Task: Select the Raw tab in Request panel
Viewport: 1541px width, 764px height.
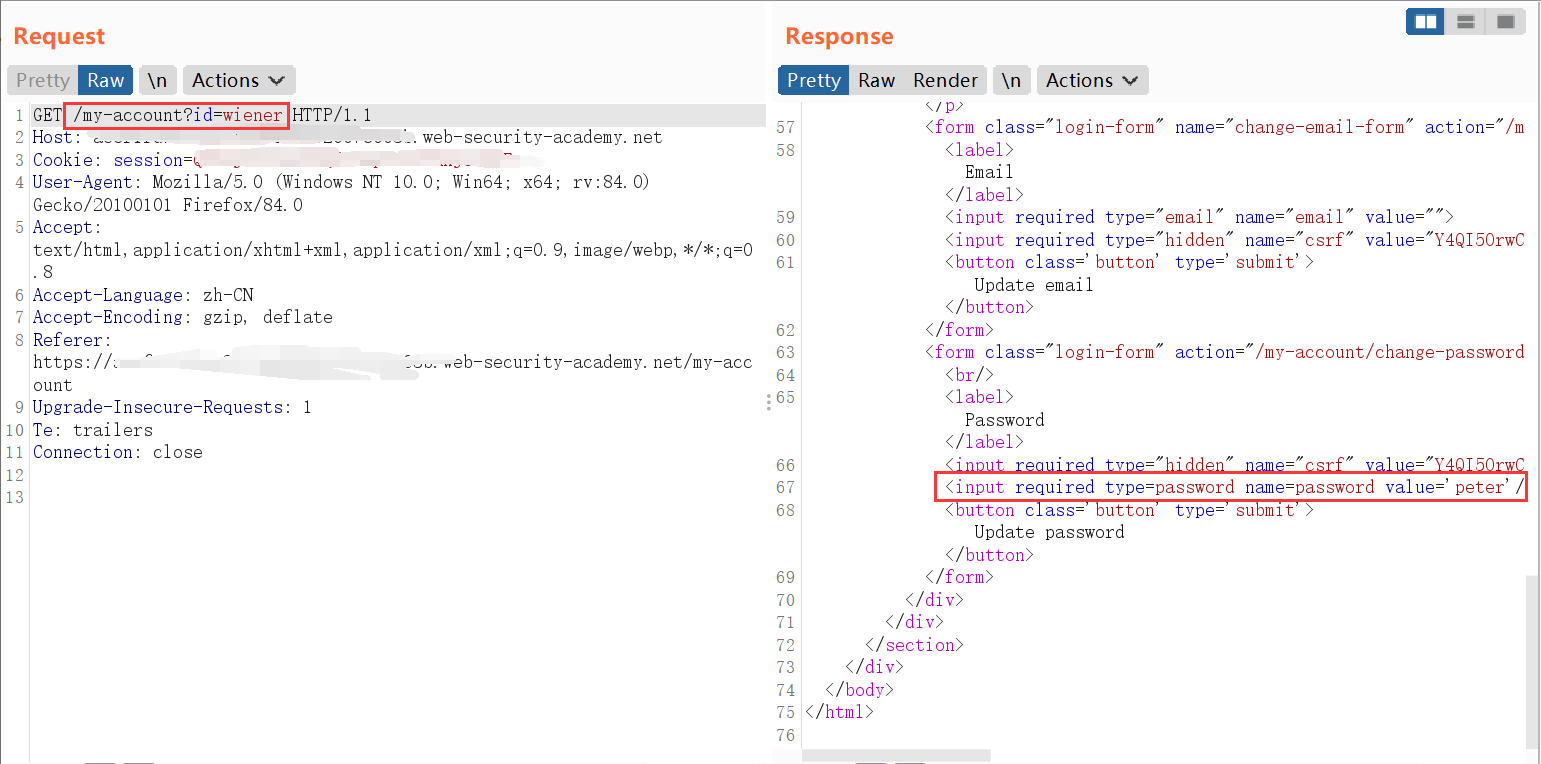Action: (x=105, y=80)
